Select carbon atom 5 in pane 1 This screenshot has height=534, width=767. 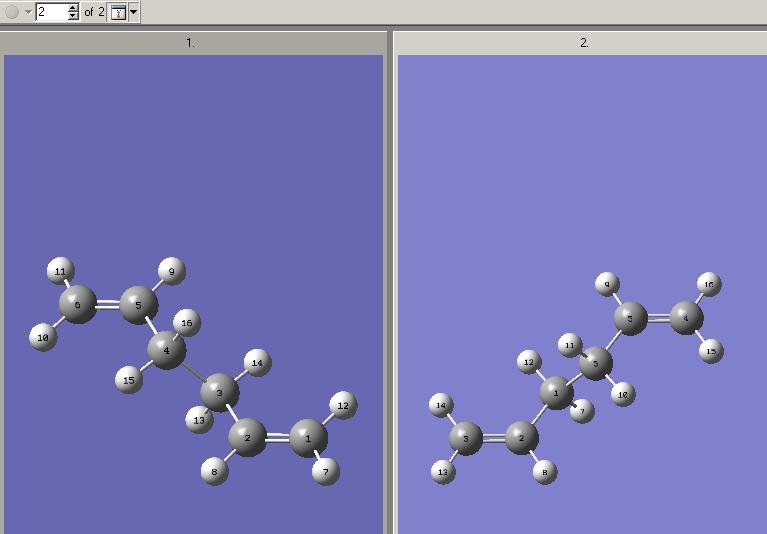point(139,306)
